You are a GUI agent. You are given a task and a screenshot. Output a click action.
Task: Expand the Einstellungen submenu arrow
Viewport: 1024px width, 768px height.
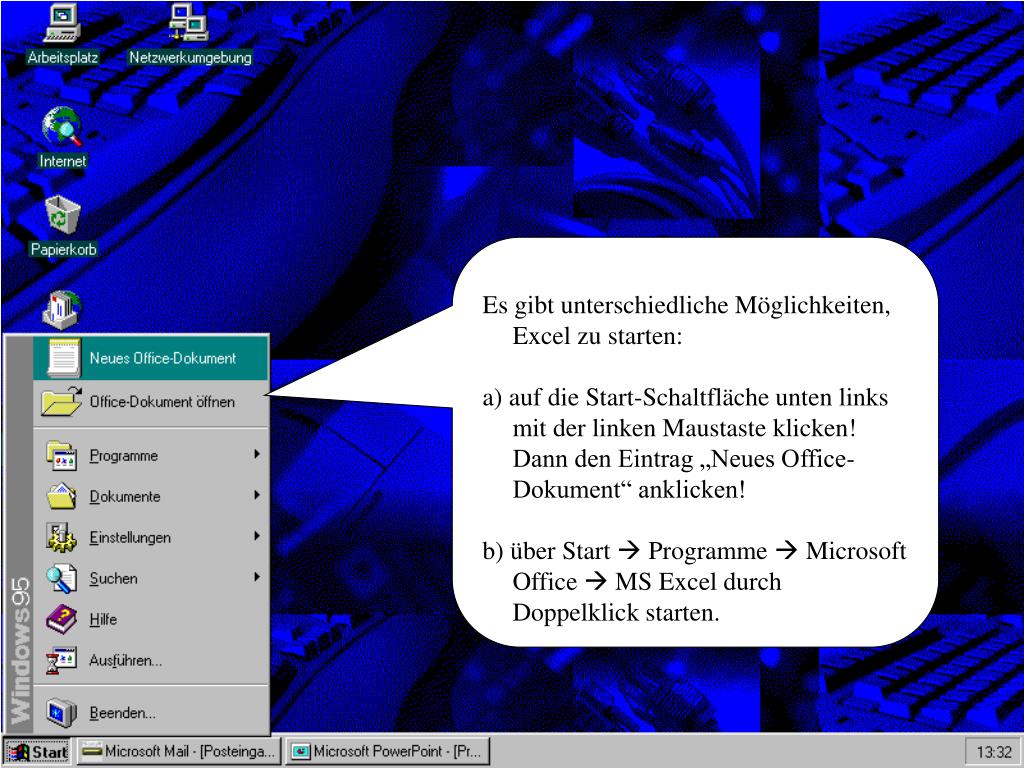click(x=257, y=536)
